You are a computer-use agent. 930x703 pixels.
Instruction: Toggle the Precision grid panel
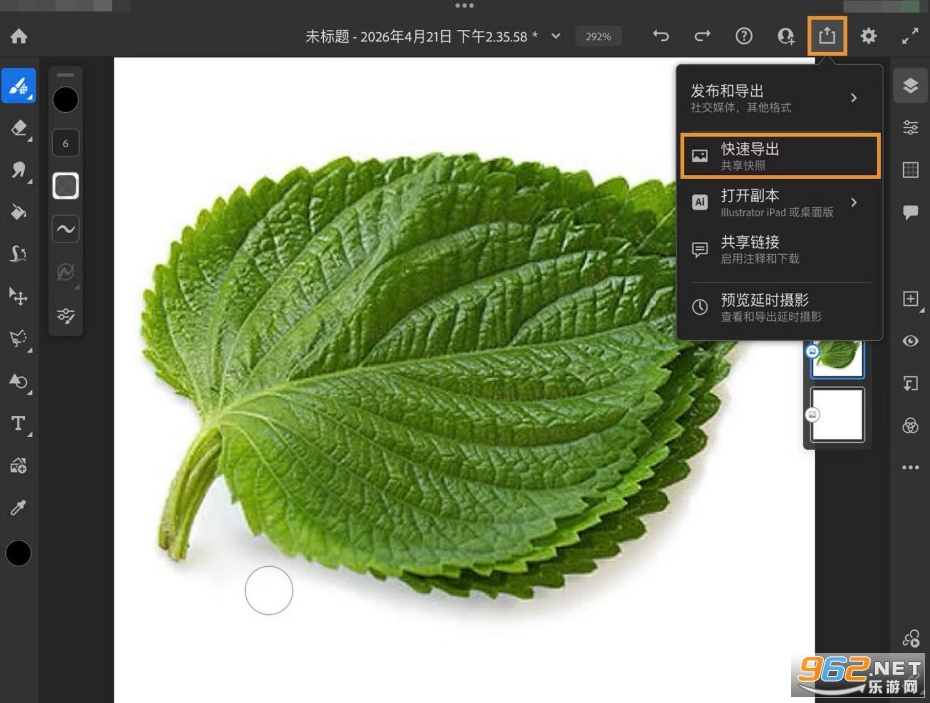pyautogui.click(x=910, y=170)
